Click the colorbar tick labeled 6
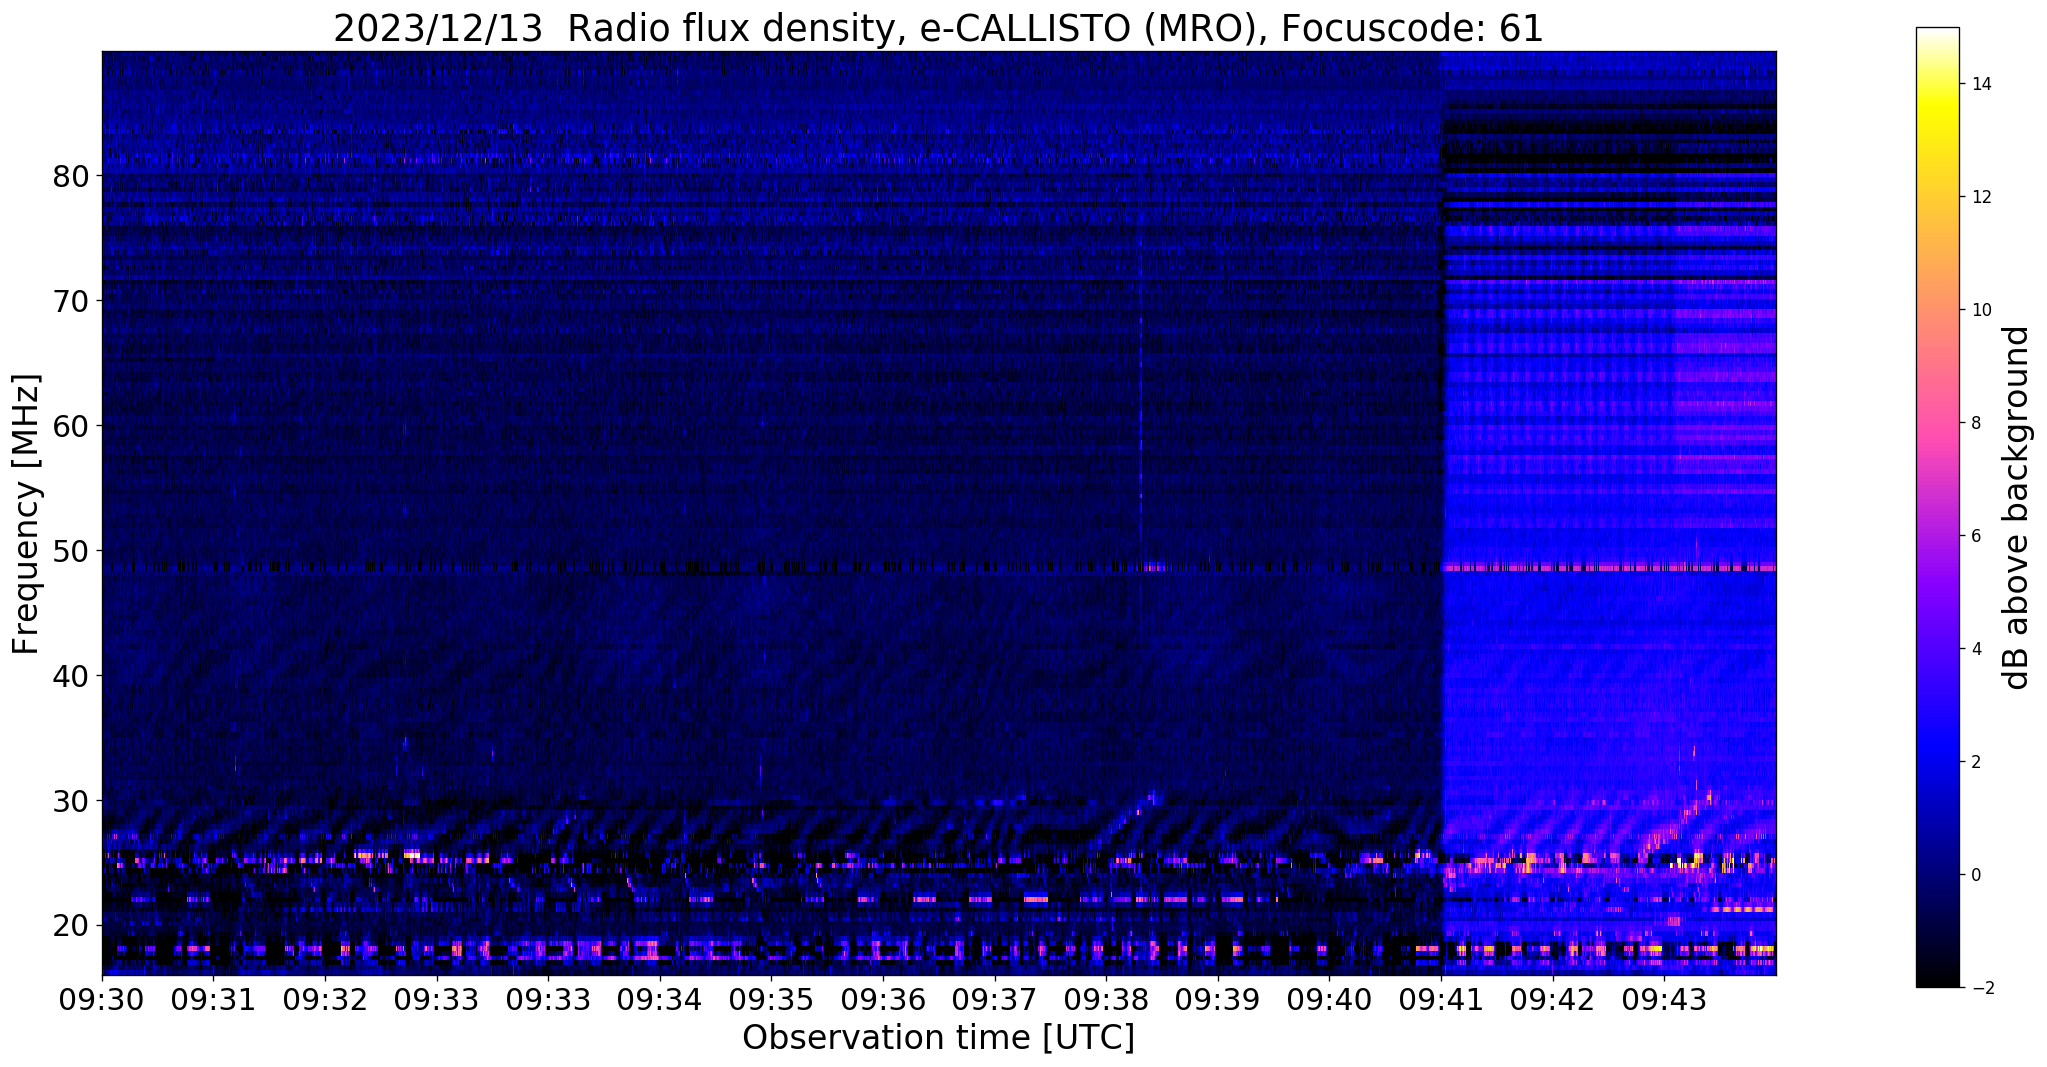Viewport: 2047px width, 1067px height. click(1975, 536)
